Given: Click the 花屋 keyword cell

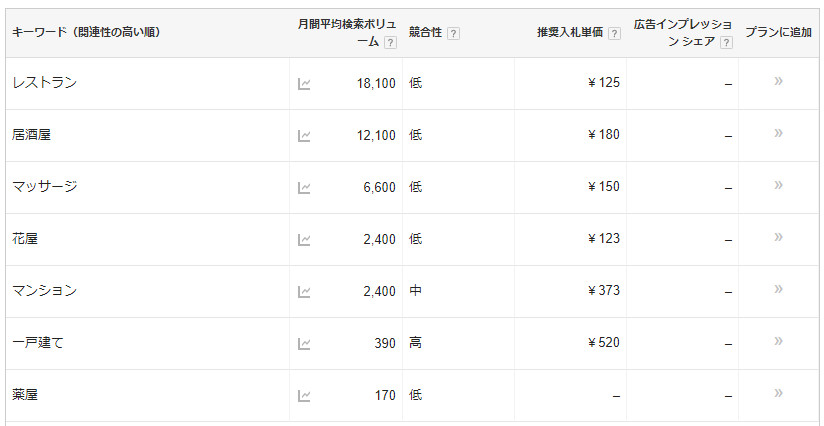Looking at the screenshot, I should click(x=26, y=239).
